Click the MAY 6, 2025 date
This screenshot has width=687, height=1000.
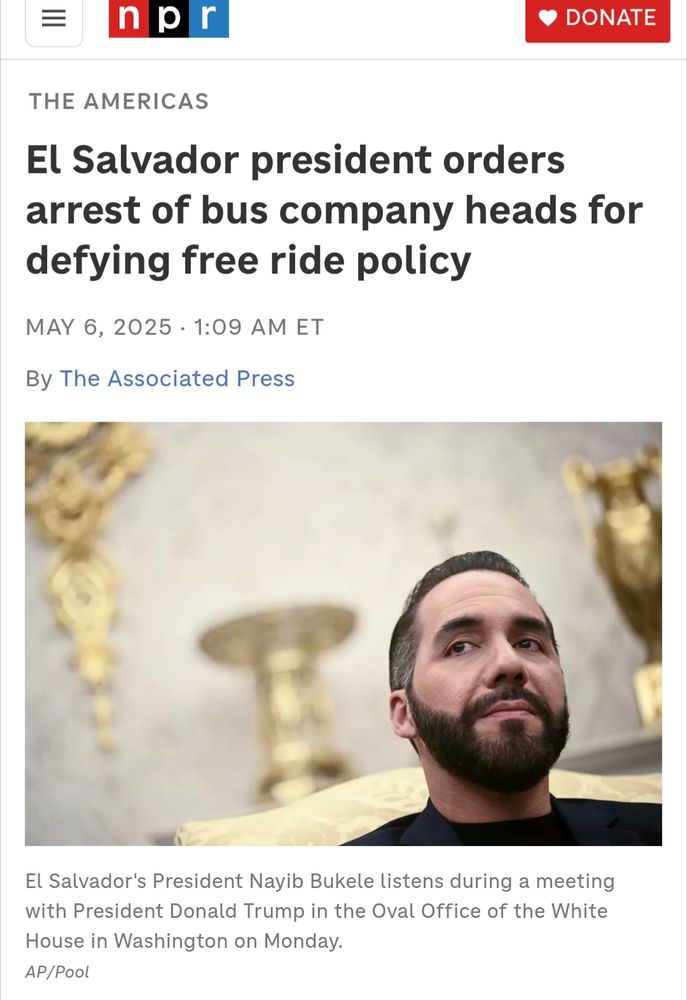[x=99, y=327]
